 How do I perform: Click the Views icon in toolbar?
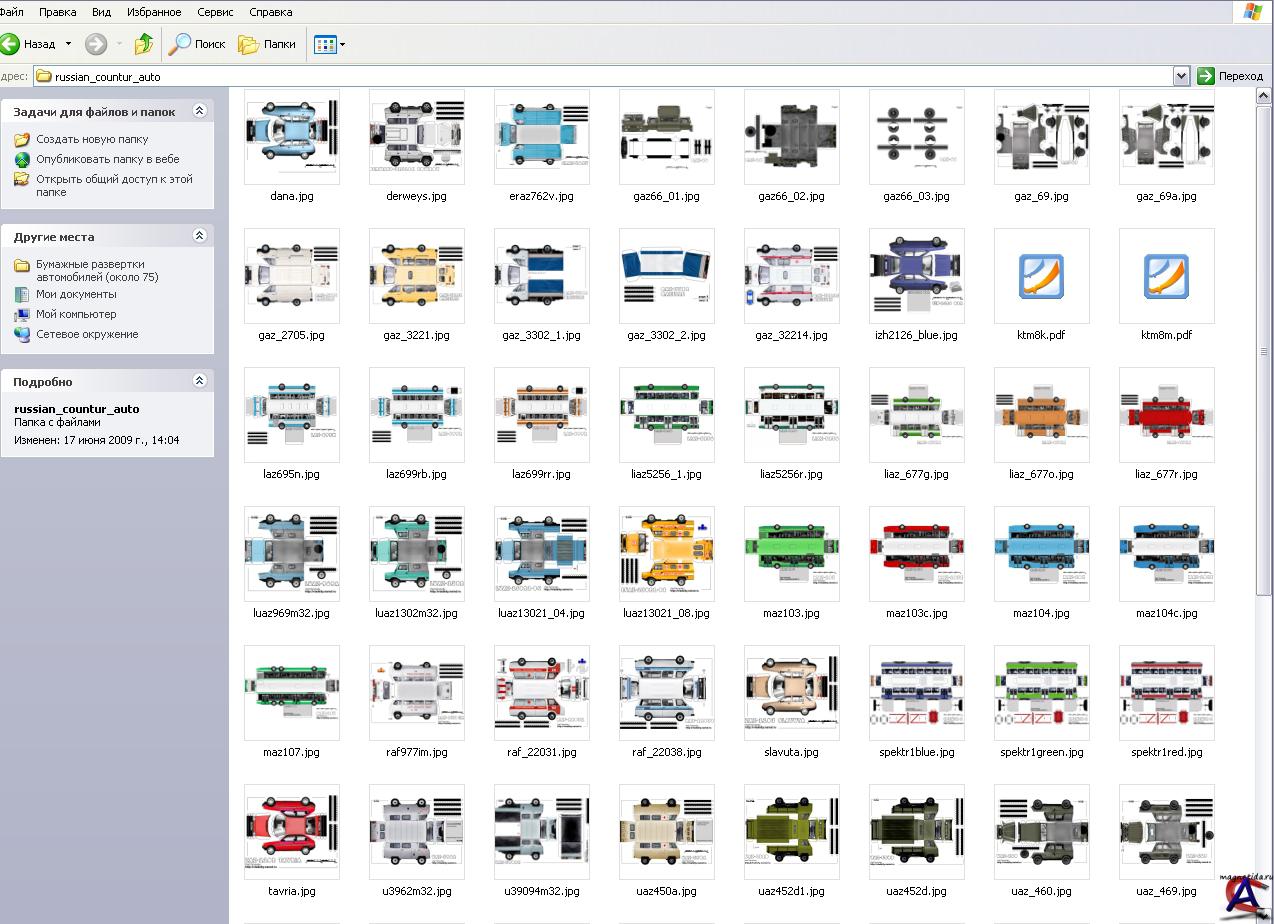[324, 44]
